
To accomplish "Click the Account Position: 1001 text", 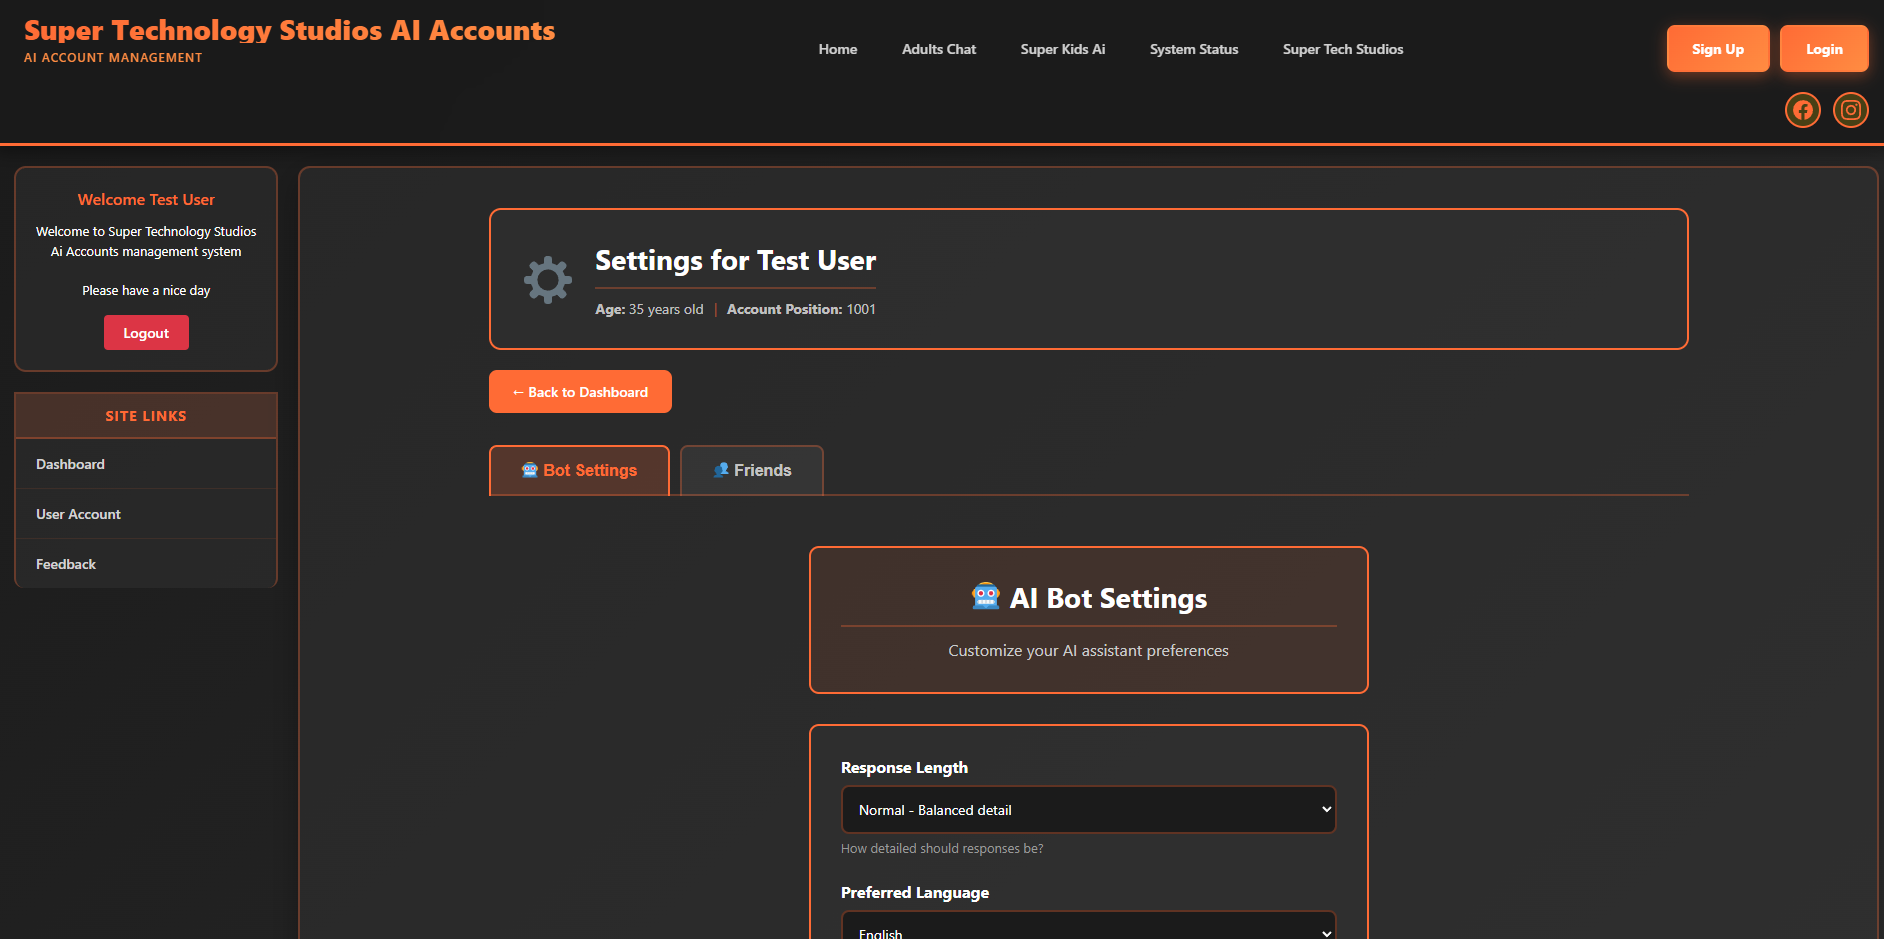I will (801, 309).
